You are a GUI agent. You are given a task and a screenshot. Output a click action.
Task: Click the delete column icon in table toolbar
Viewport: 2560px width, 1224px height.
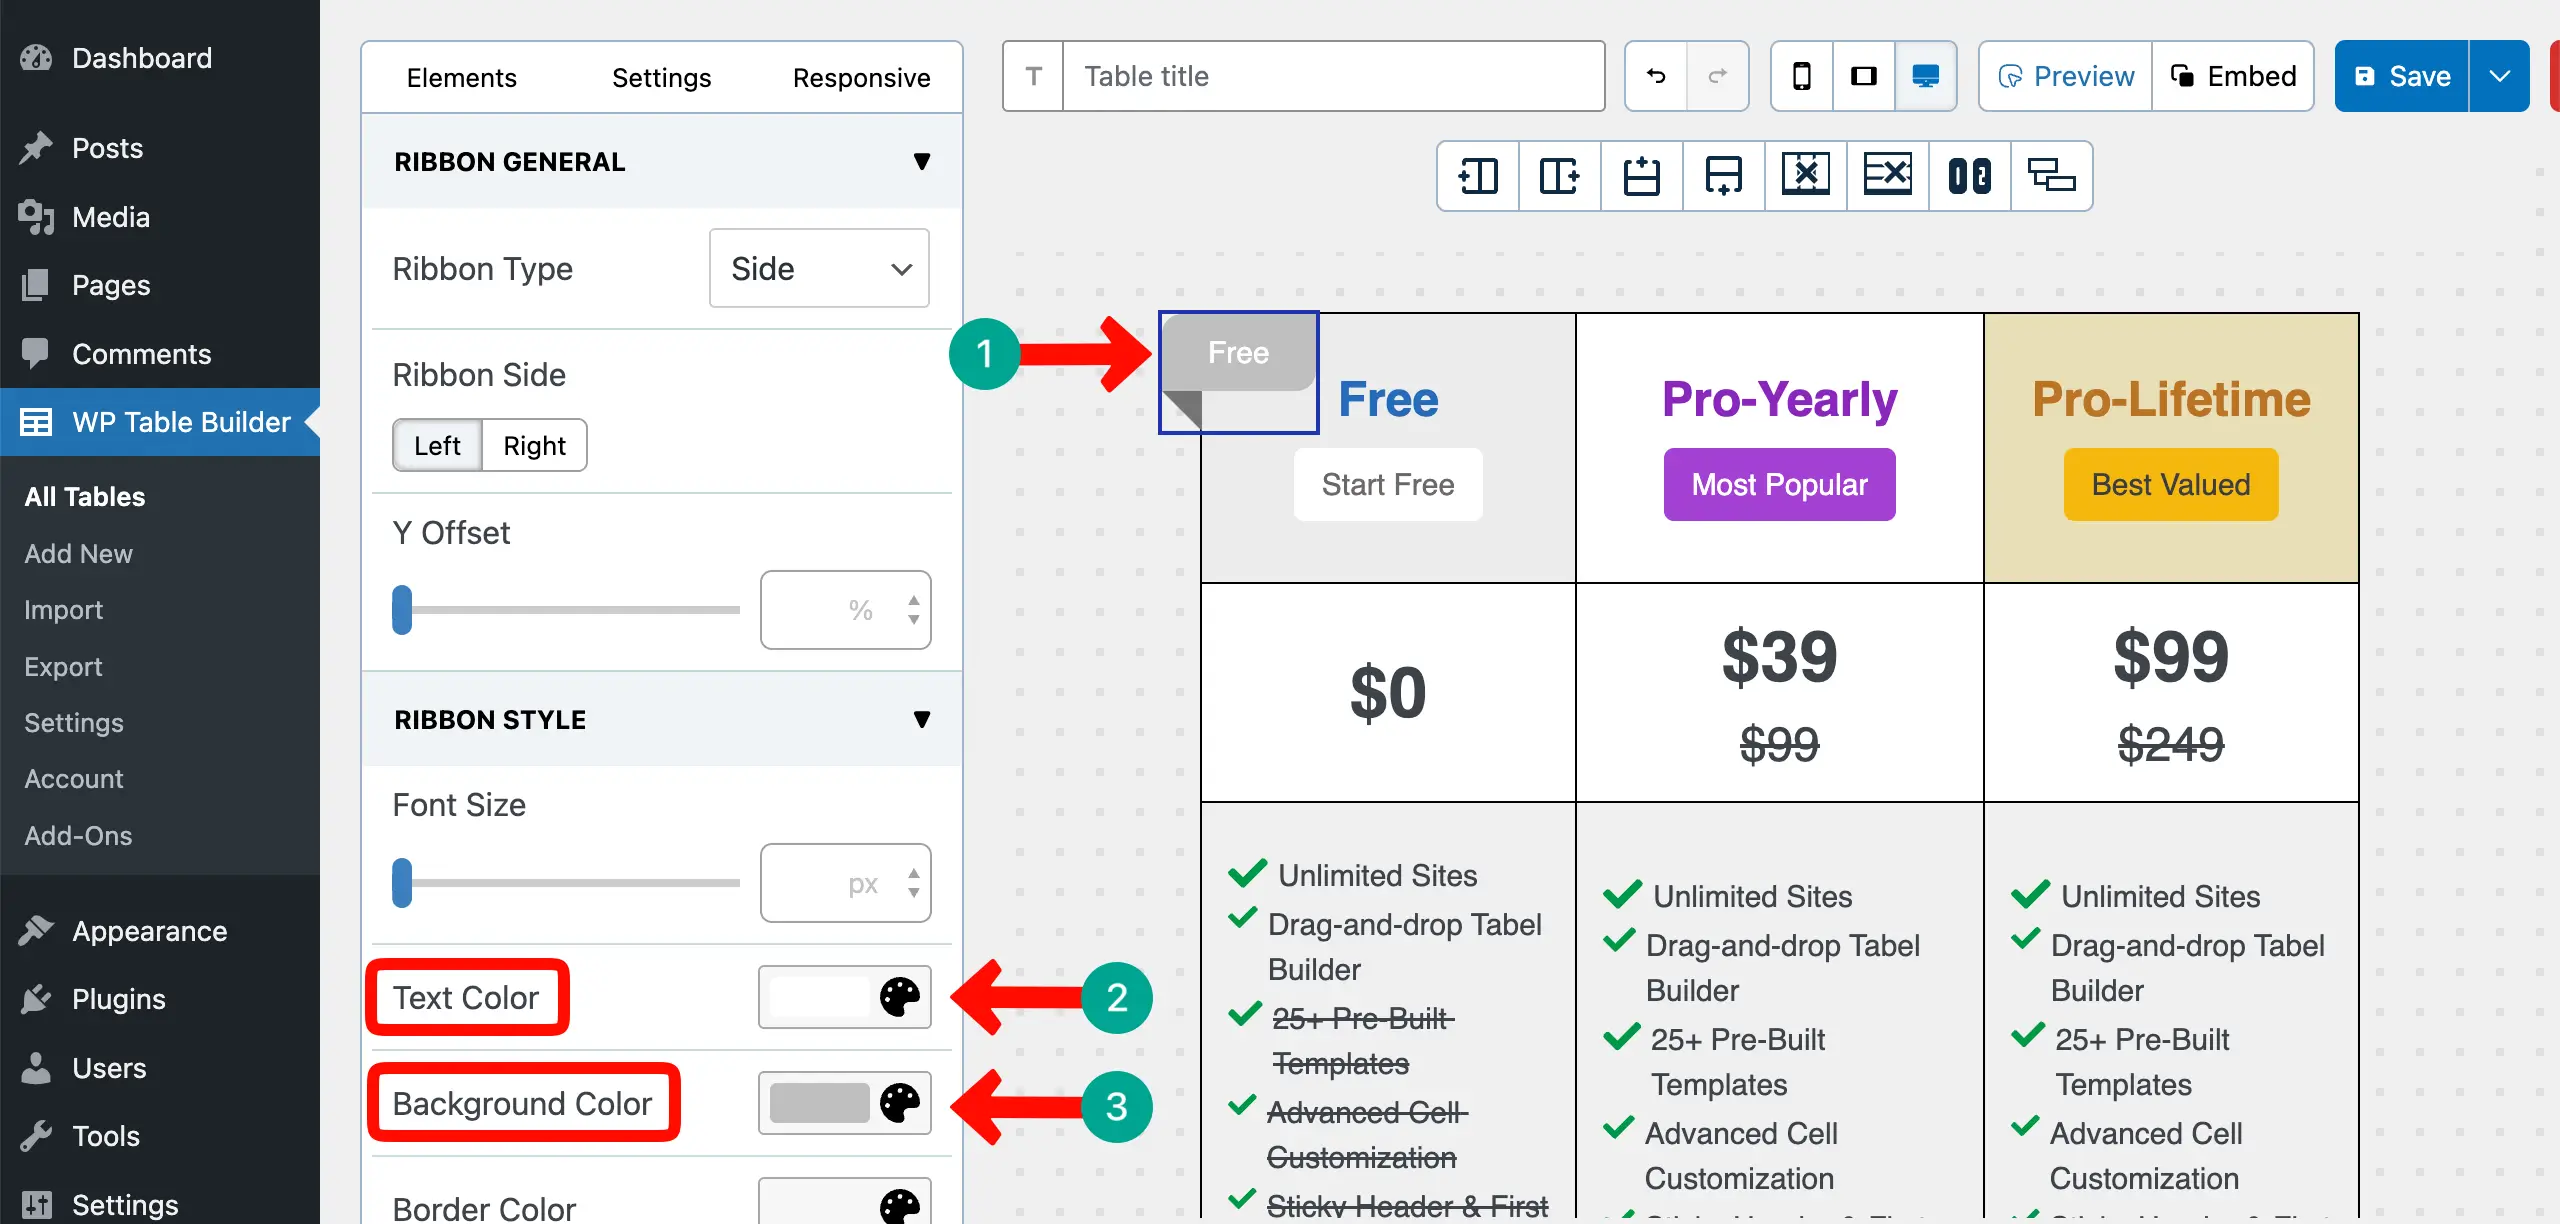(1805, 176)
